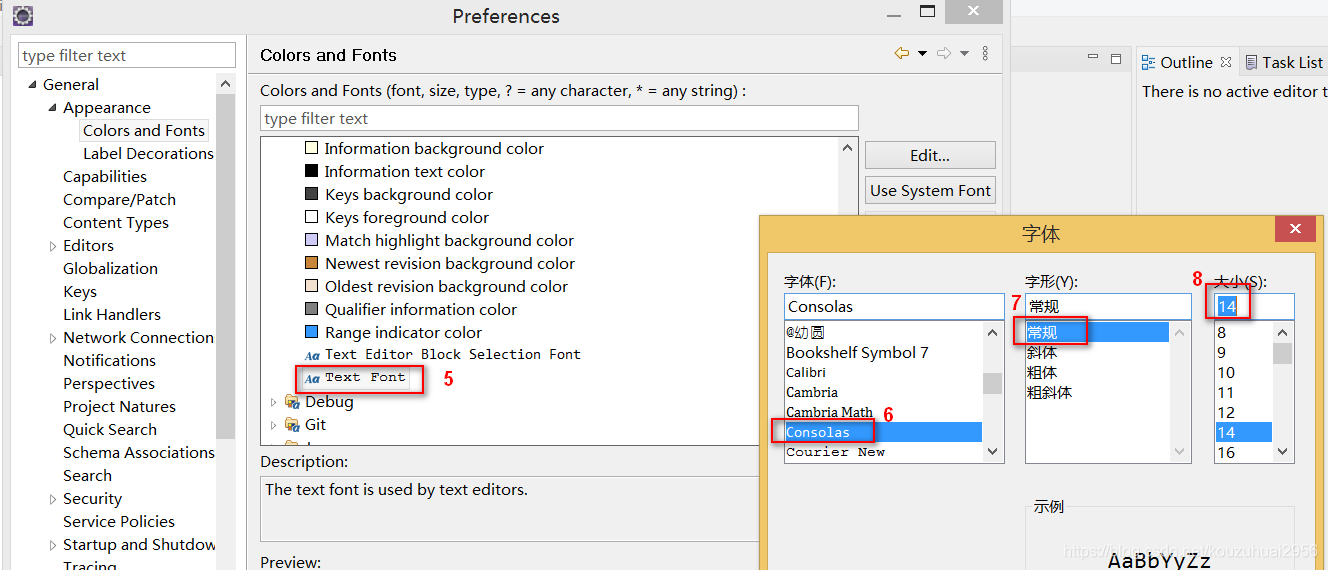Collapse the Appearance tree node

(52, 108)
